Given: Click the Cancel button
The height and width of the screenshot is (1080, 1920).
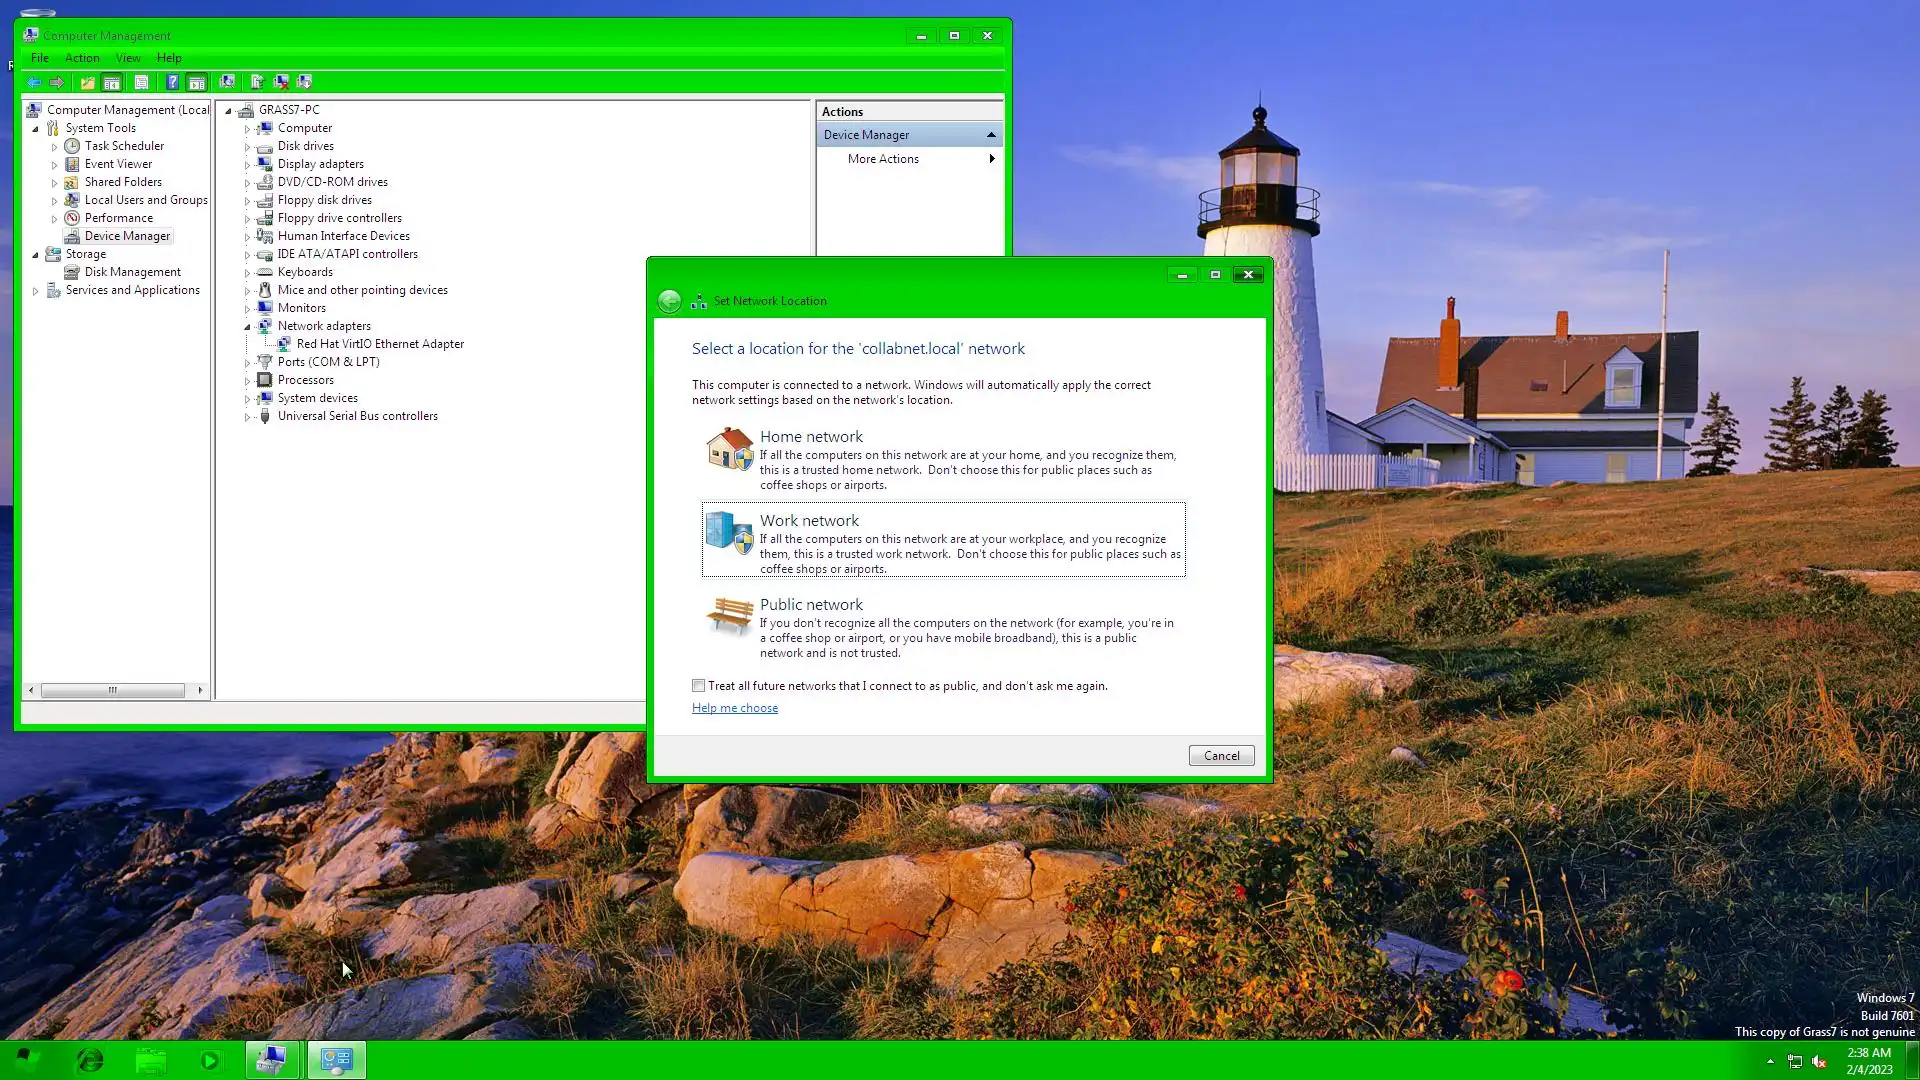Looking at the screenshot, I should pyautogui.click(x=1220, y=756).
